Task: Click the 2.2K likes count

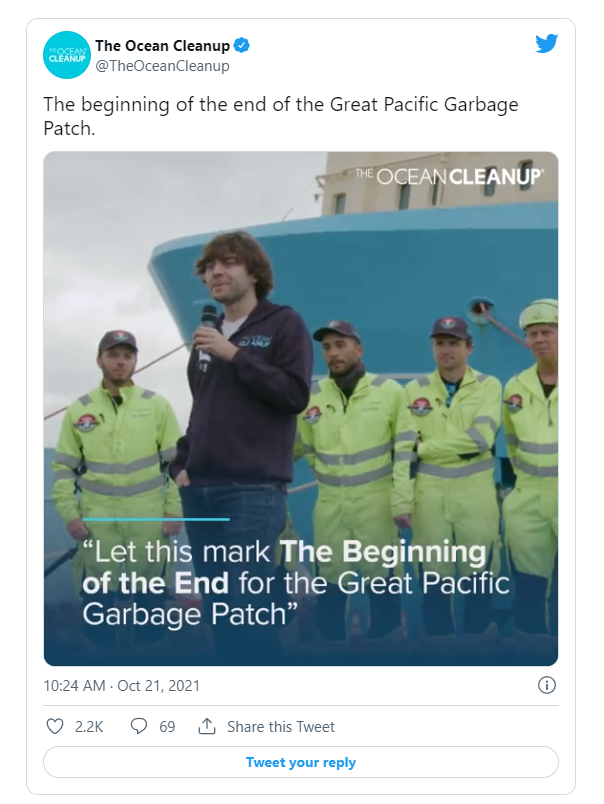Action: click(x=89, y=727)
